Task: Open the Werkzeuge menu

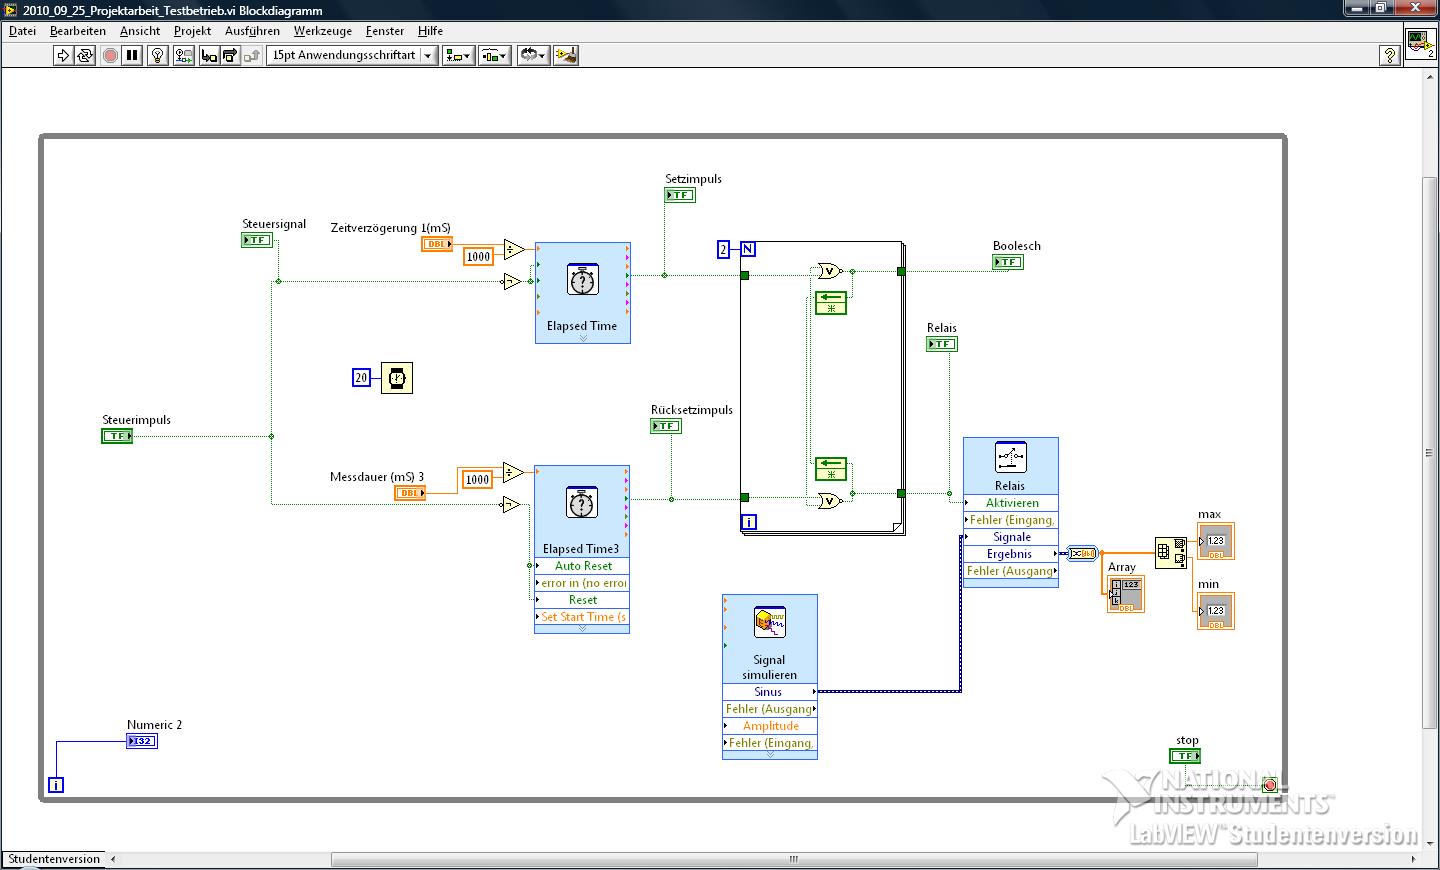Action: point(322,31)
